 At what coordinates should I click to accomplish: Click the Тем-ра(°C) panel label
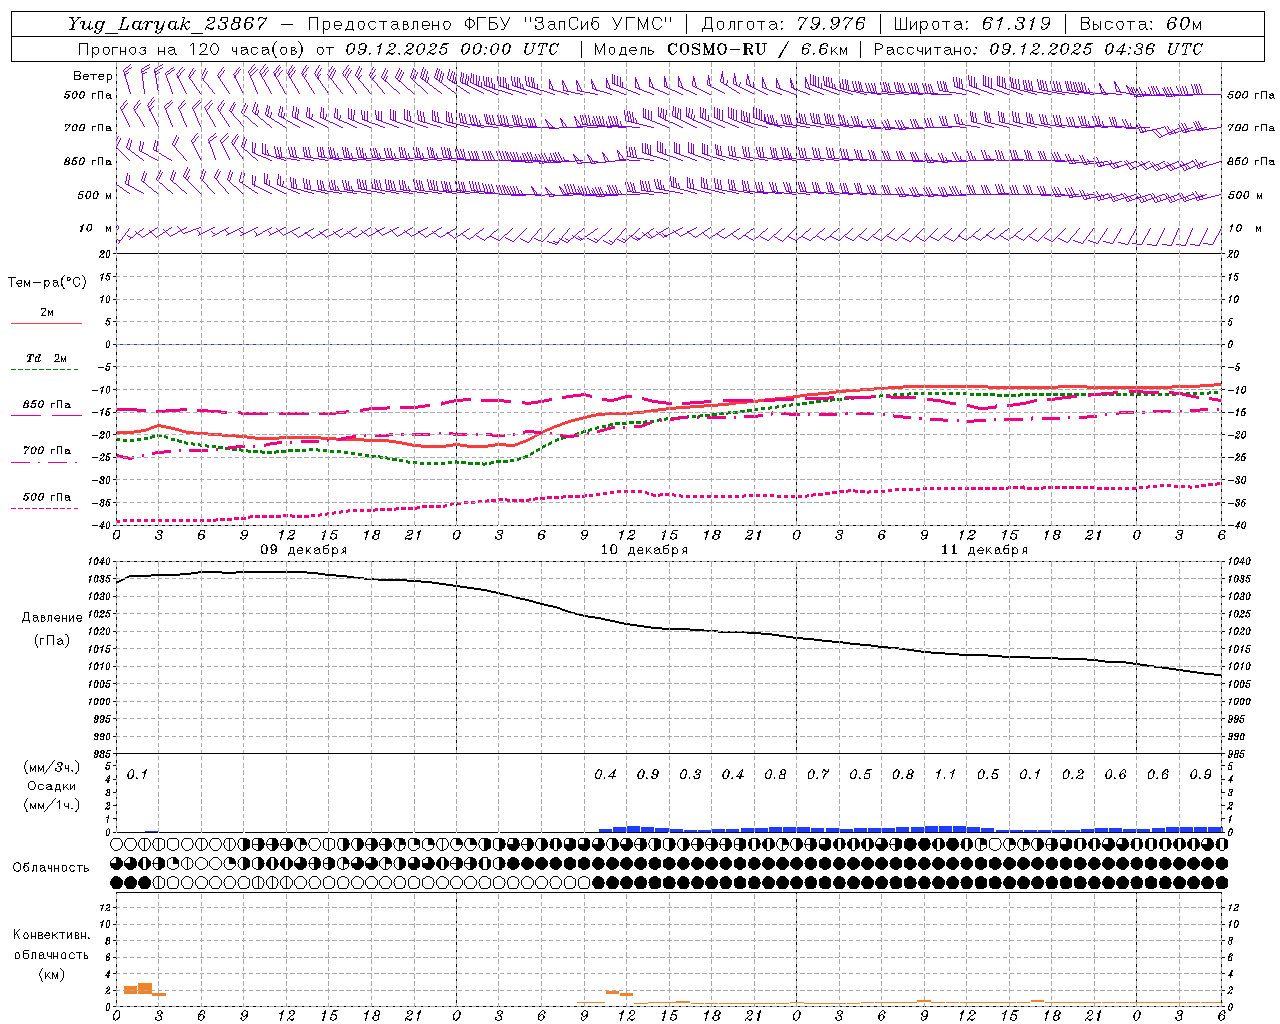coord(47,283)
